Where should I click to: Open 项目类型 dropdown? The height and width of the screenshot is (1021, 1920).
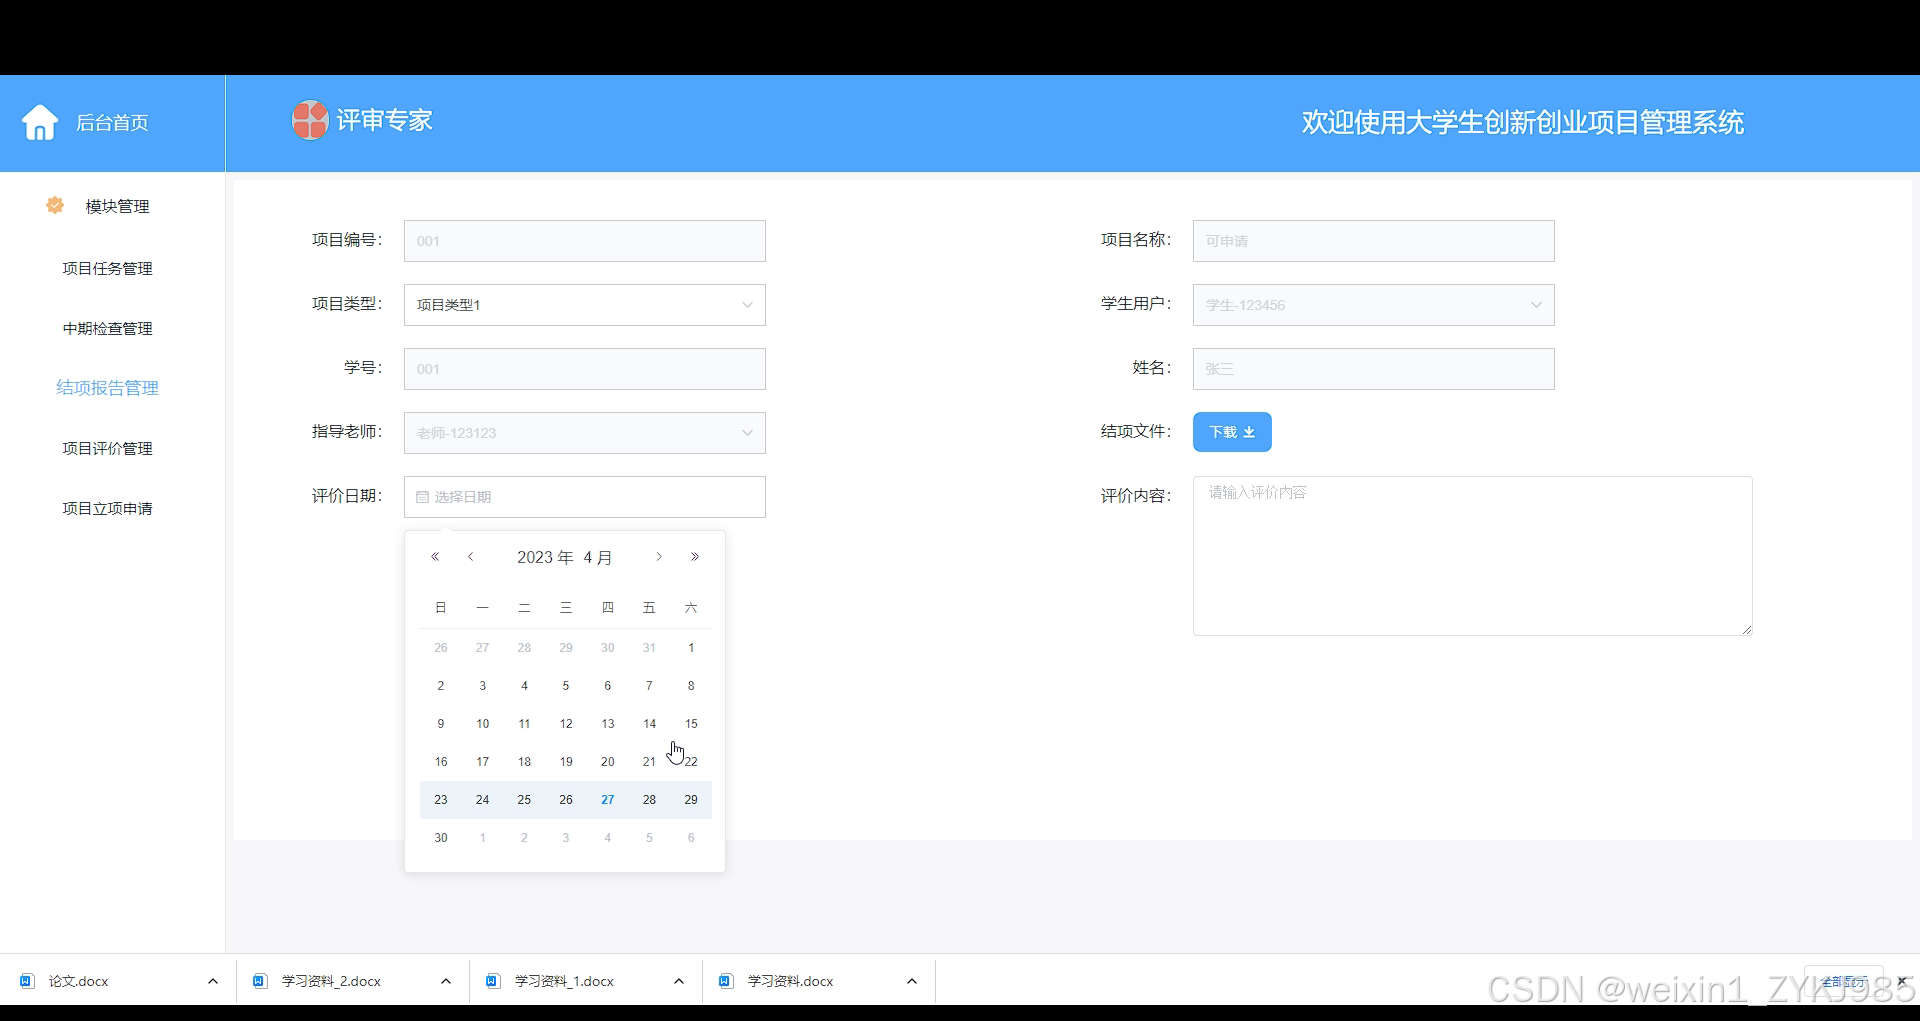[x=585, y=305]
